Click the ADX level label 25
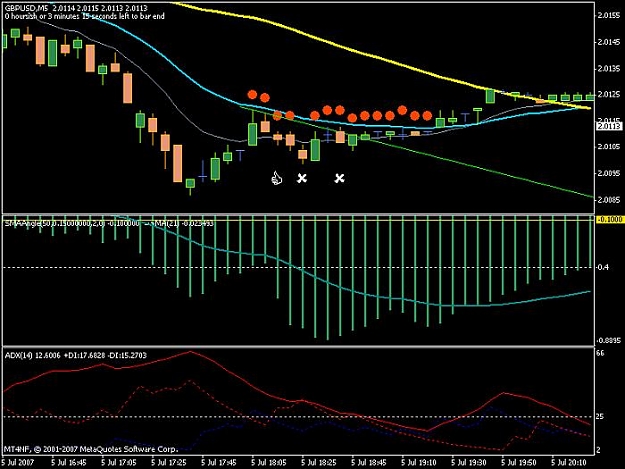Image resolution: width=625 pixels, height=469 pixels. click(x=601, y=416)
